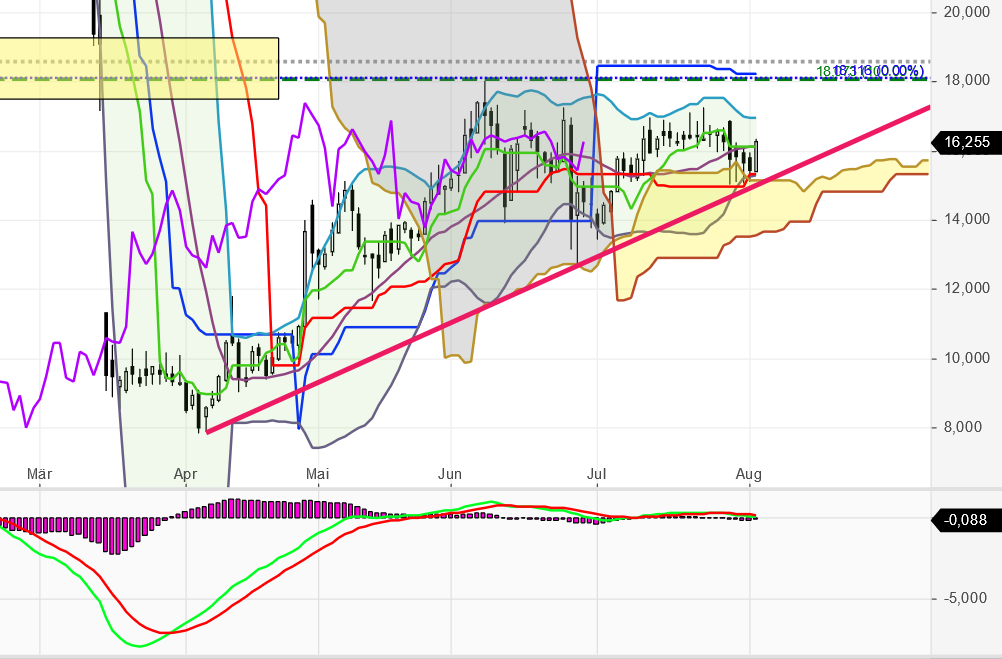Click the Mär month label

click(x=40, y=474)
